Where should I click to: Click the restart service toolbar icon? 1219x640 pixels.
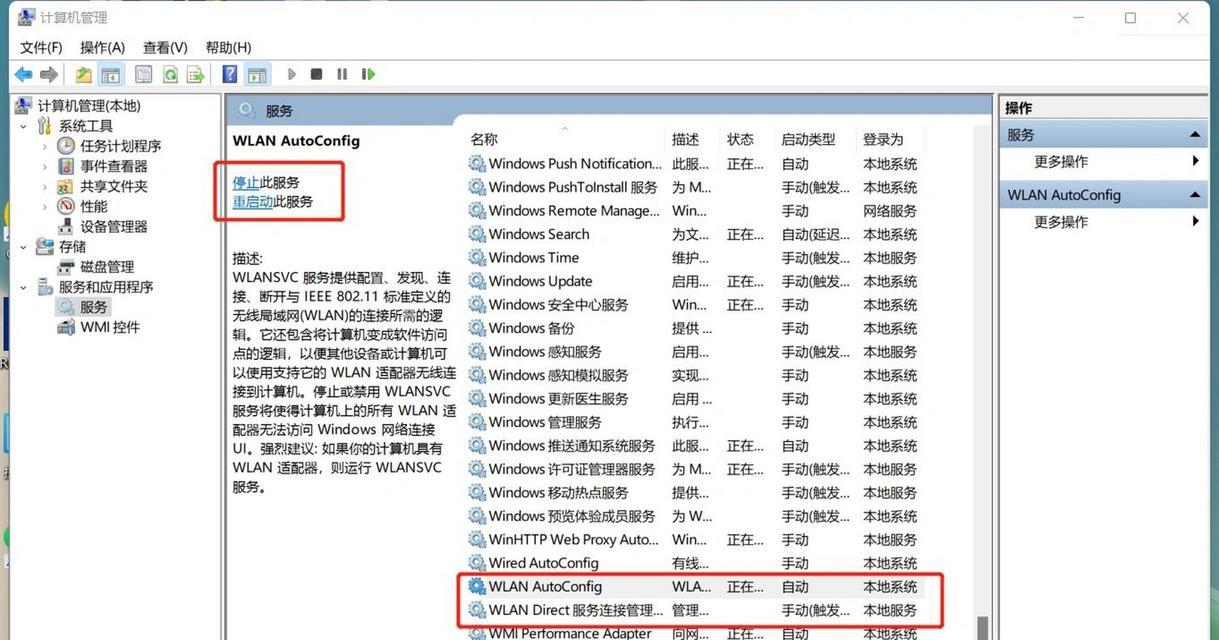point(368,74)
